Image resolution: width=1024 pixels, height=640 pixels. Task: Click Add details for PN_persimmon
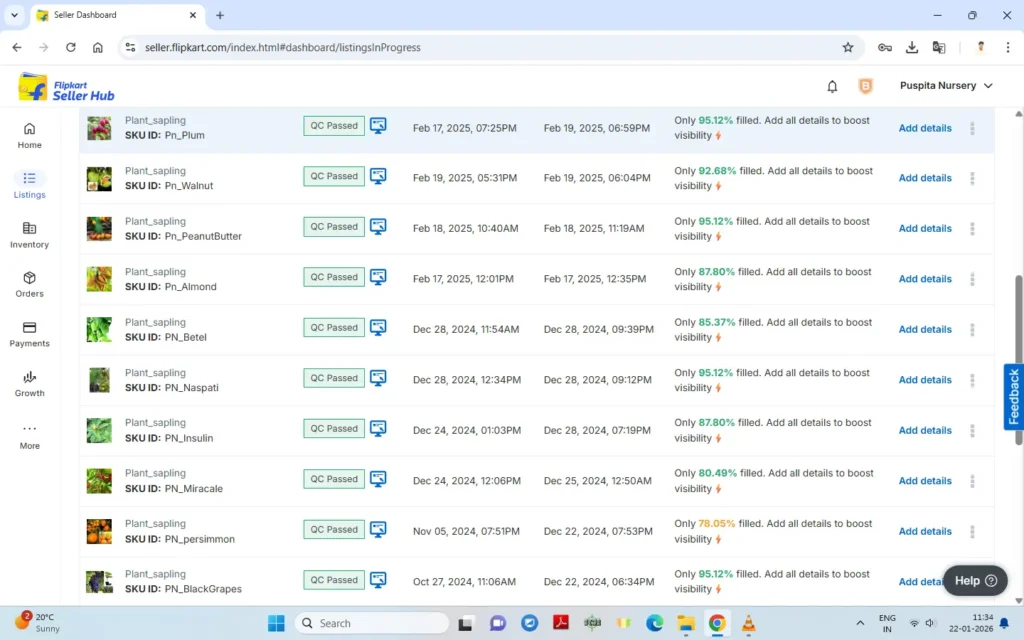tap(925, 532)
